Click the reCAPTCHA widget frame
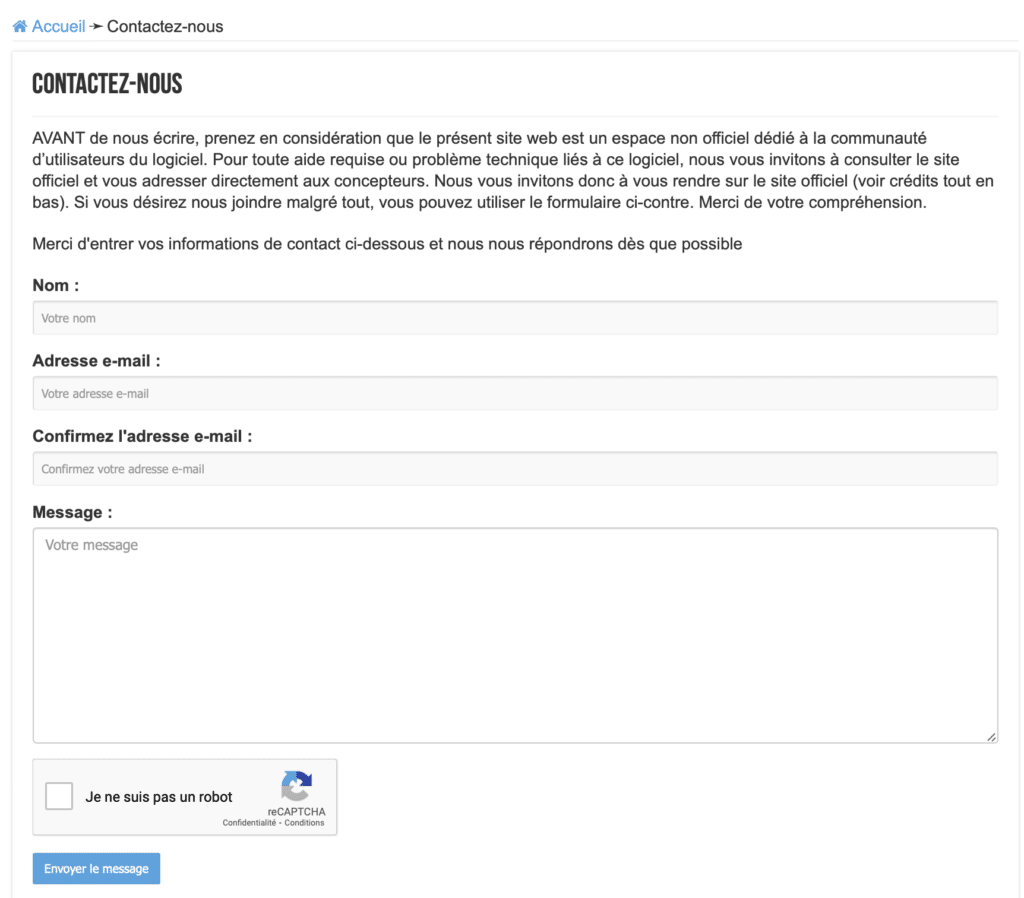1024x898 pixels. pos(185,797)
